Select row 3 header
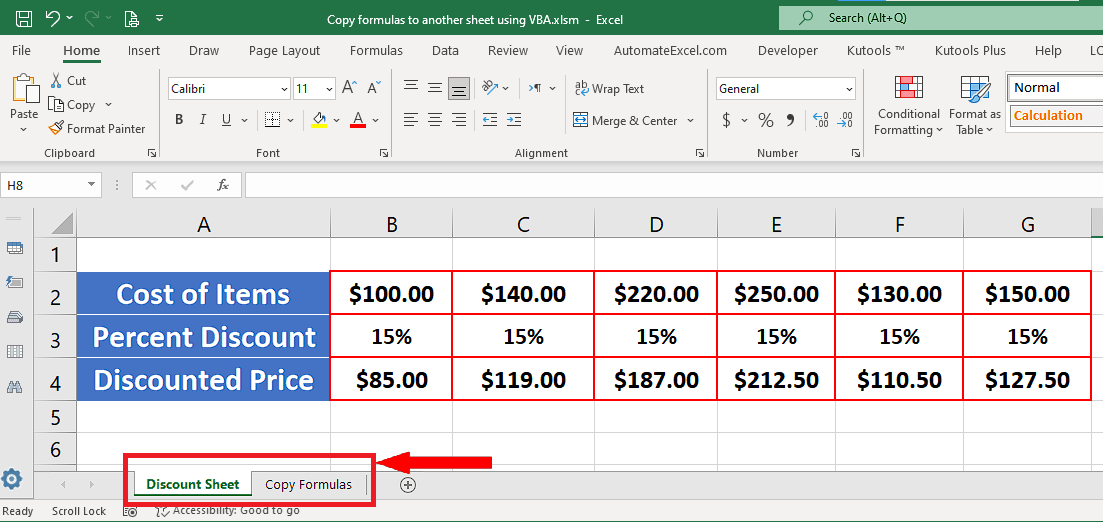1103x522 pixels. click(x=55, y=338)
